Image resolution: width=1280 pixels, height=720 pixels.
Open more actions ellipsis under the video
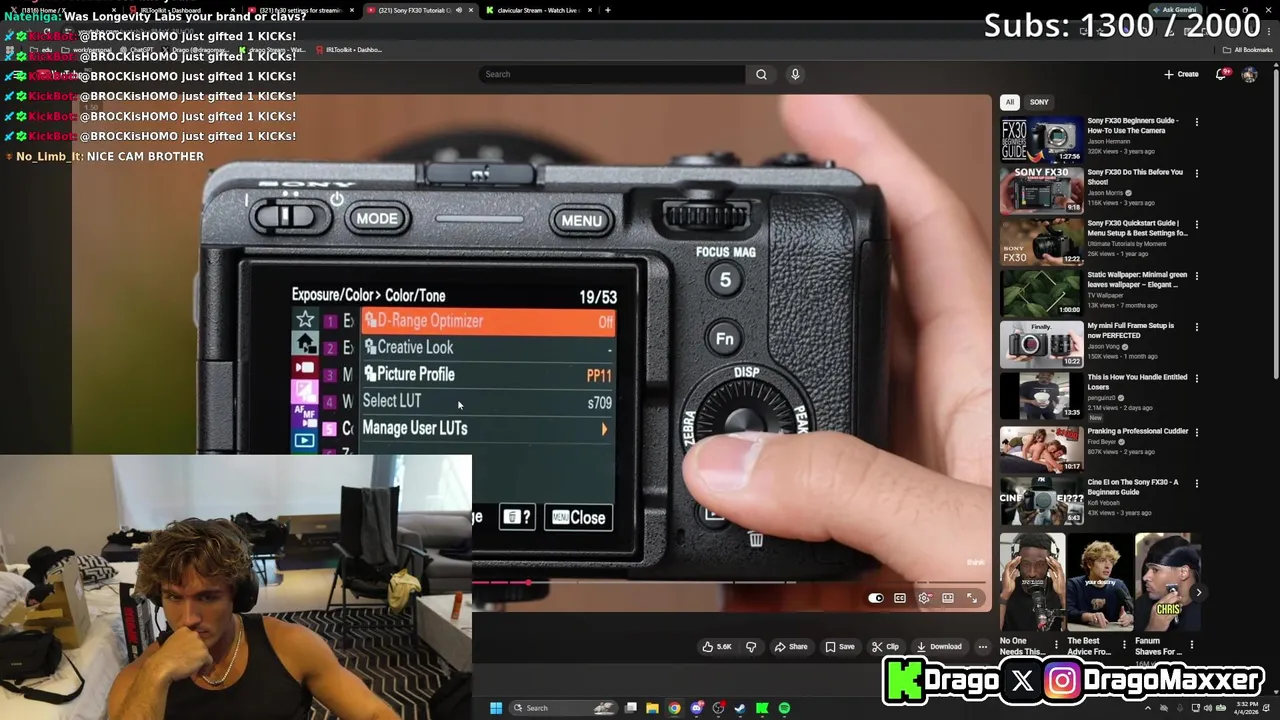coord(983,647)
